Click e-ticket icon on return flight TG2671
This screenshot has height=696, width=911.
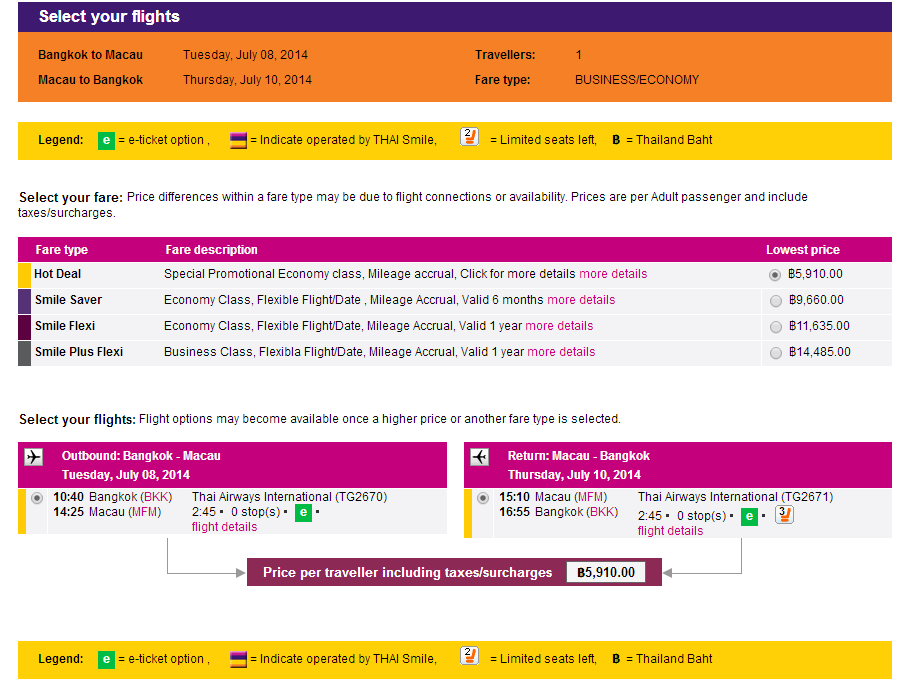click(749, 516)
